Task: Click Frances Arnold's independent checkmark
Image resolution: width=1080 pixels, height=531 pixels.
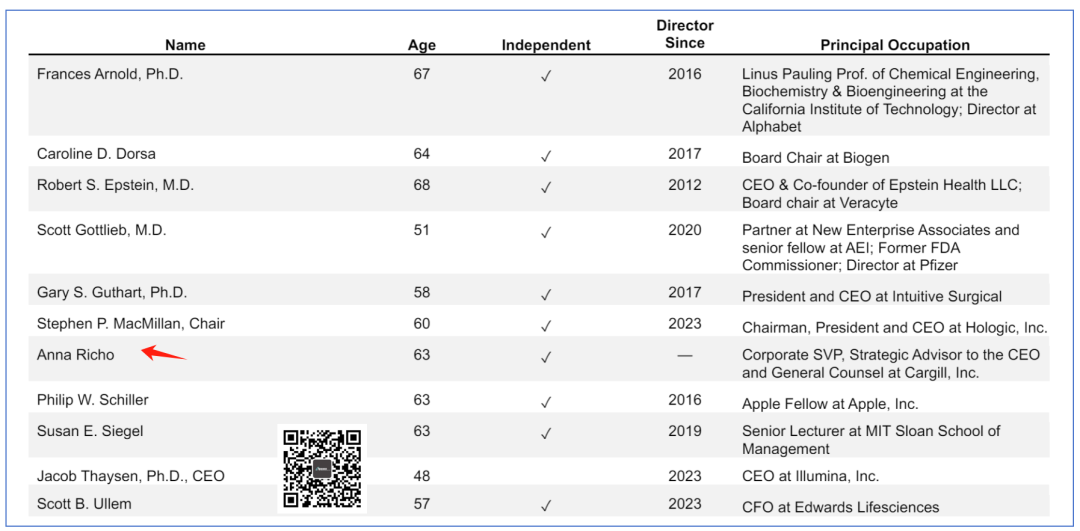Action: coord(546,76)
